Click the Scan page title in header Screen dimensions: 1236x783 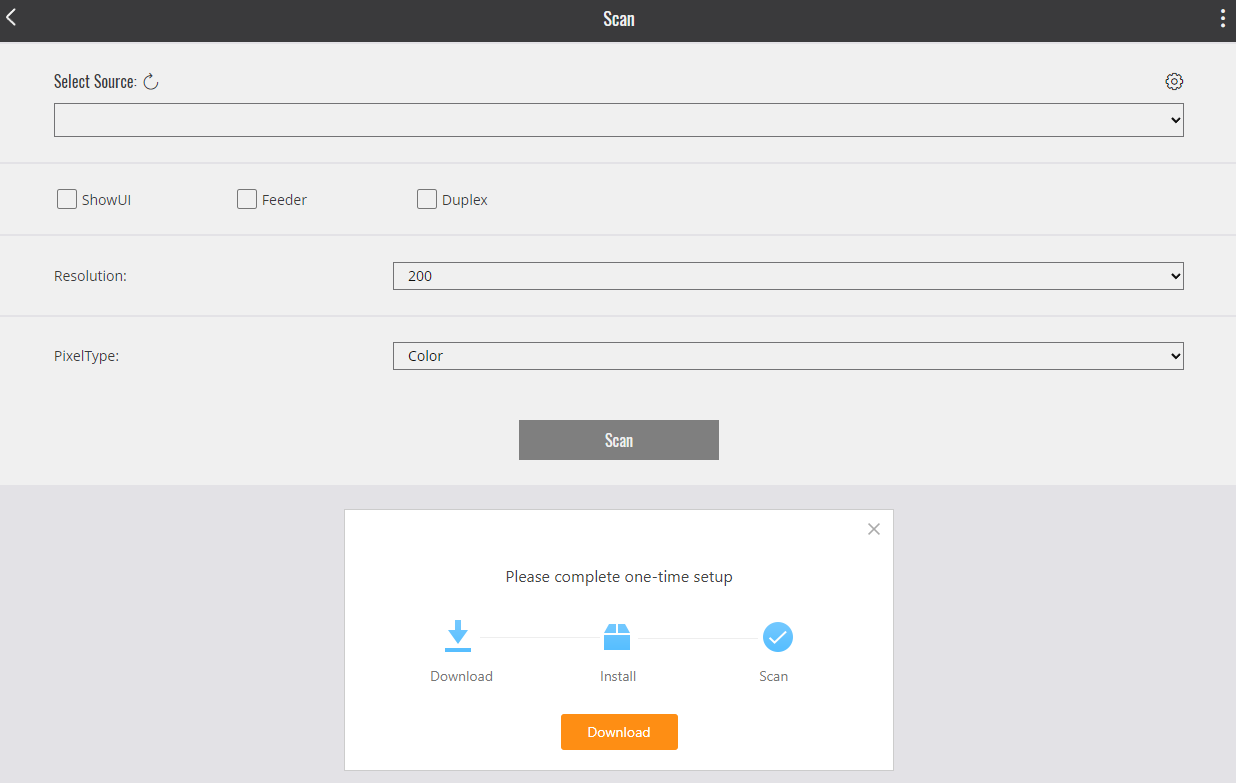pyautogui.click(x=618, y=19)
